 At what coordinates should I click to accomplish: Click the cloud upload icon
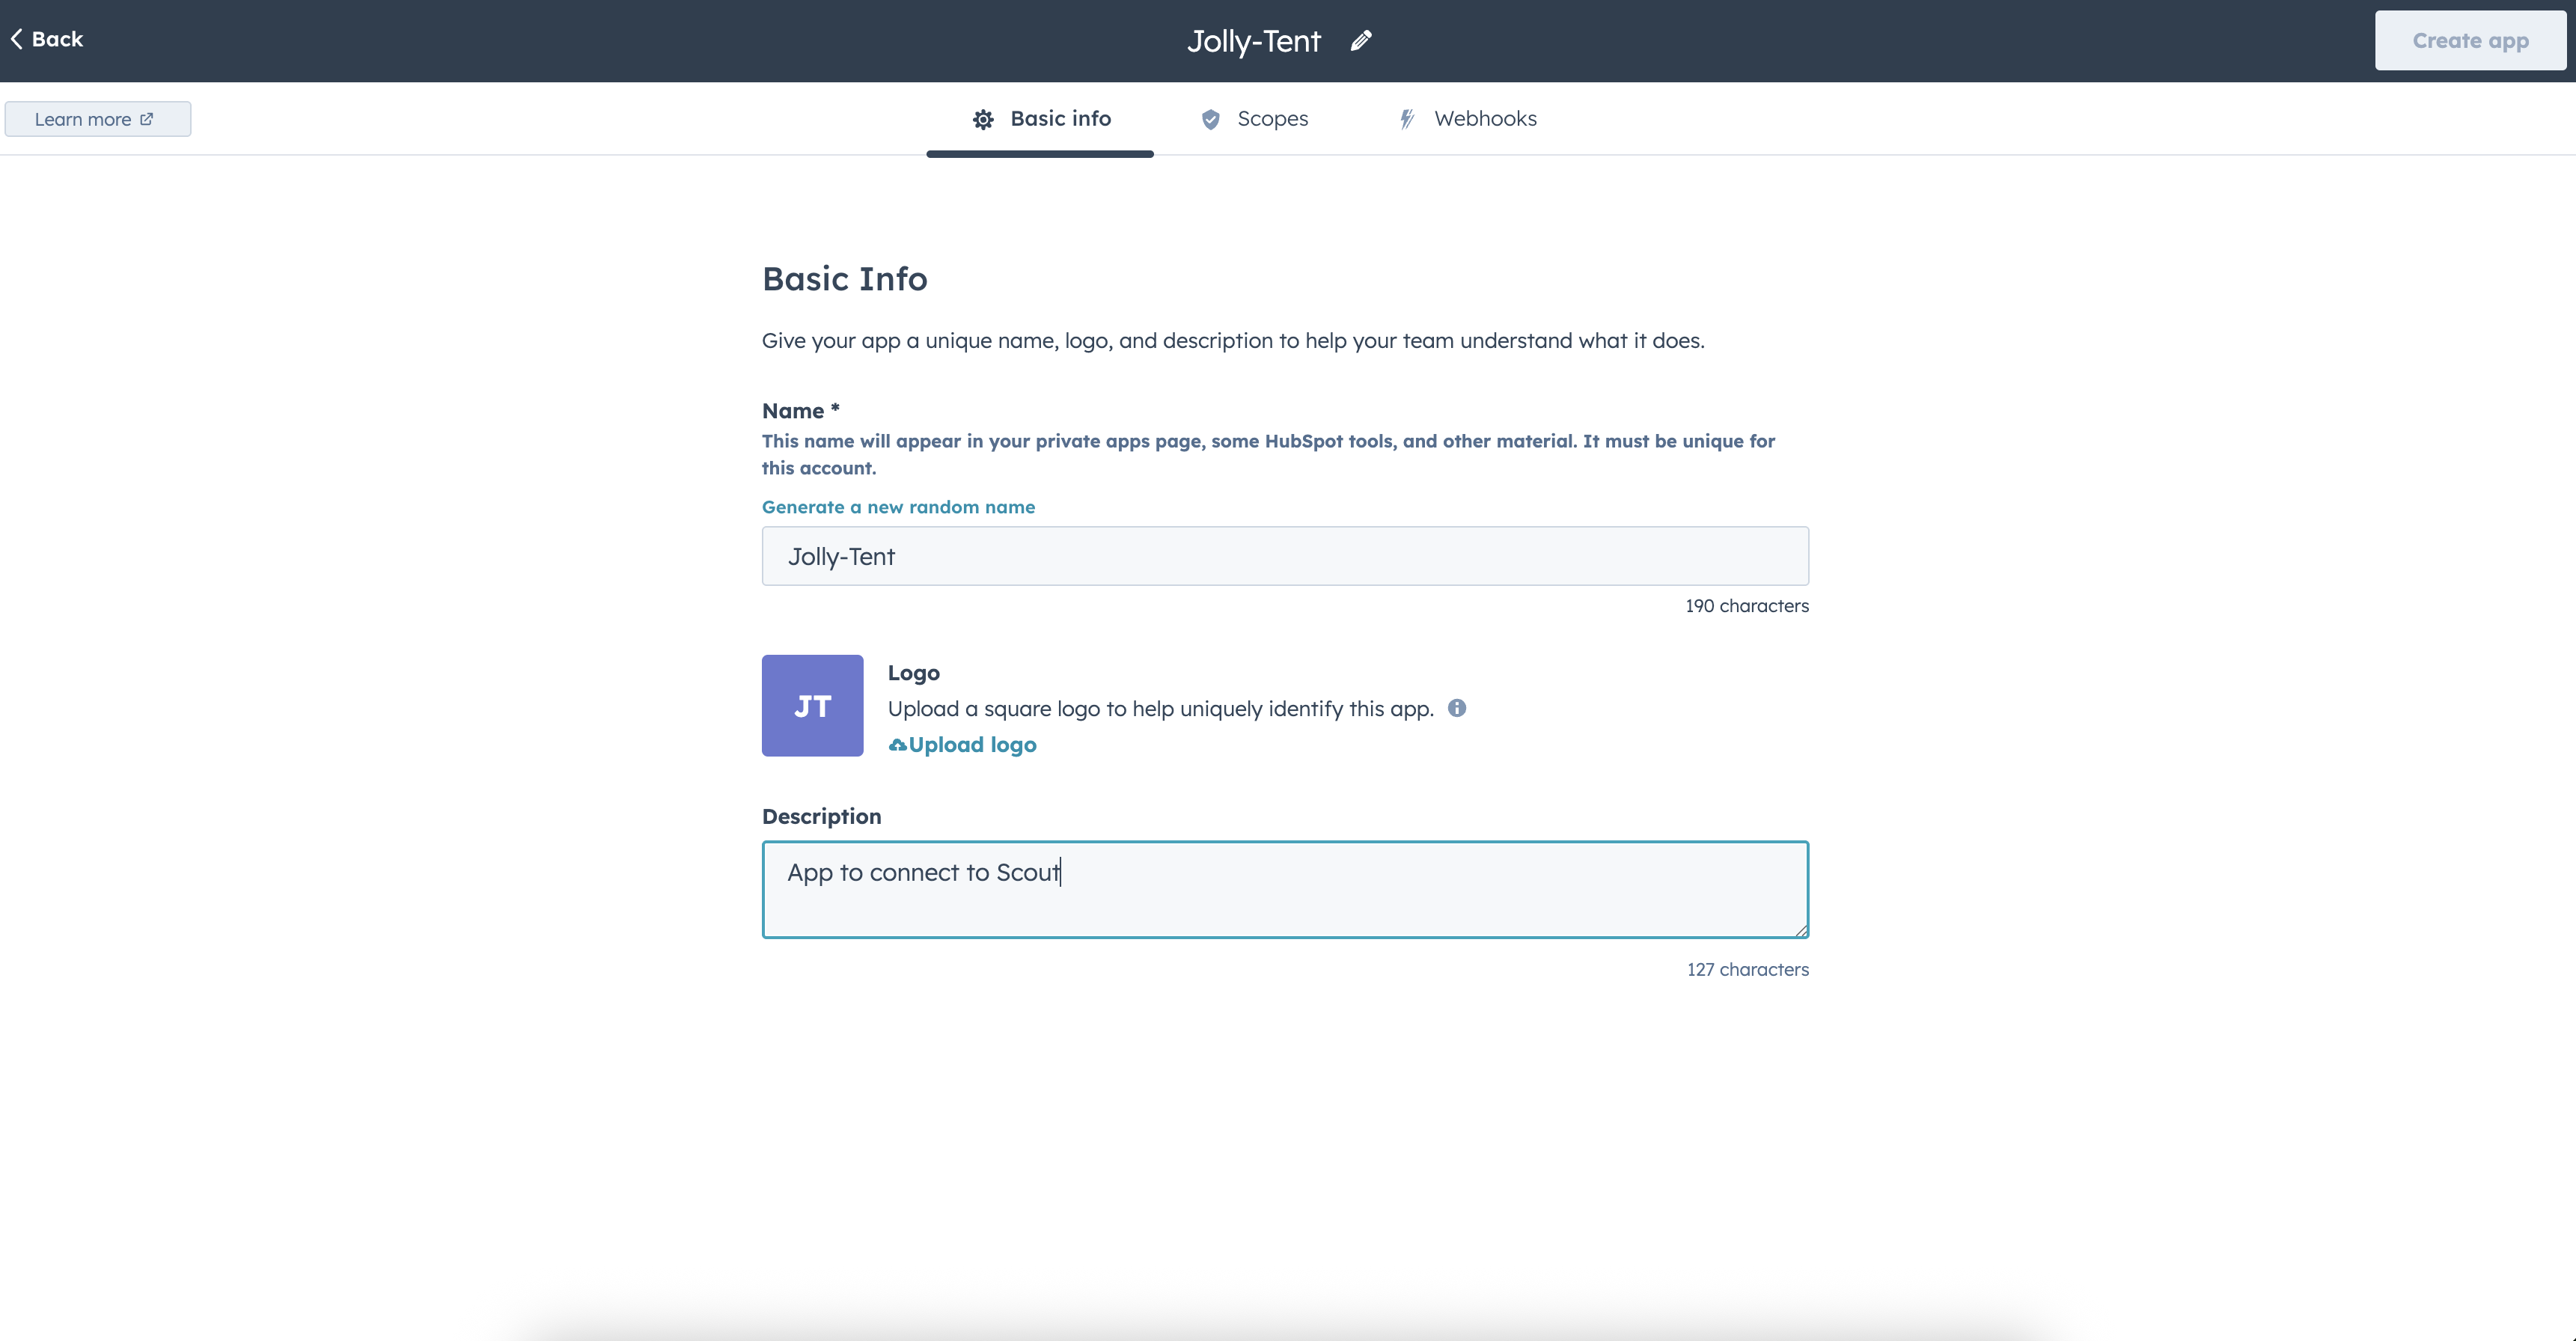coord(897,745)
